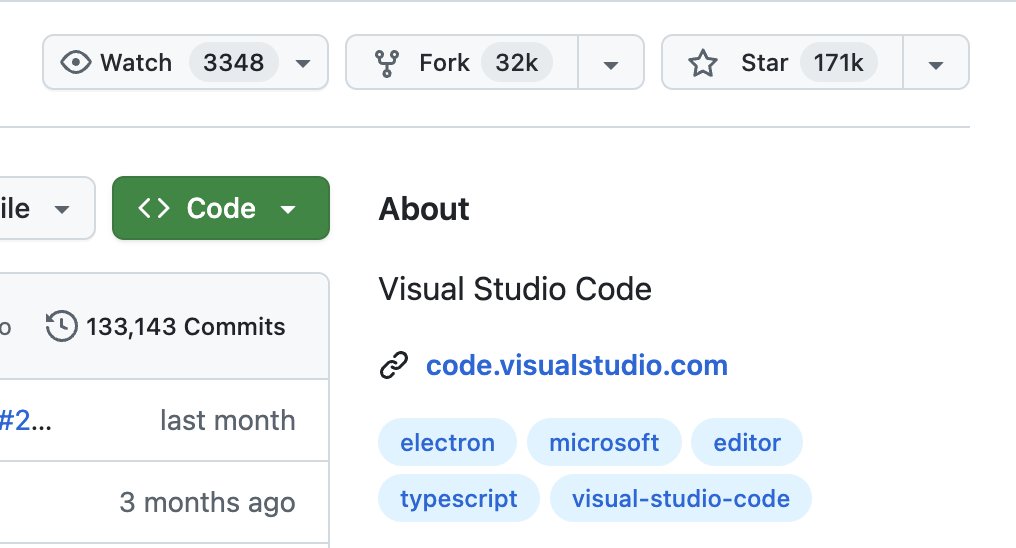Click the link chain icon

pyautogui.click(x=394, y=366)
